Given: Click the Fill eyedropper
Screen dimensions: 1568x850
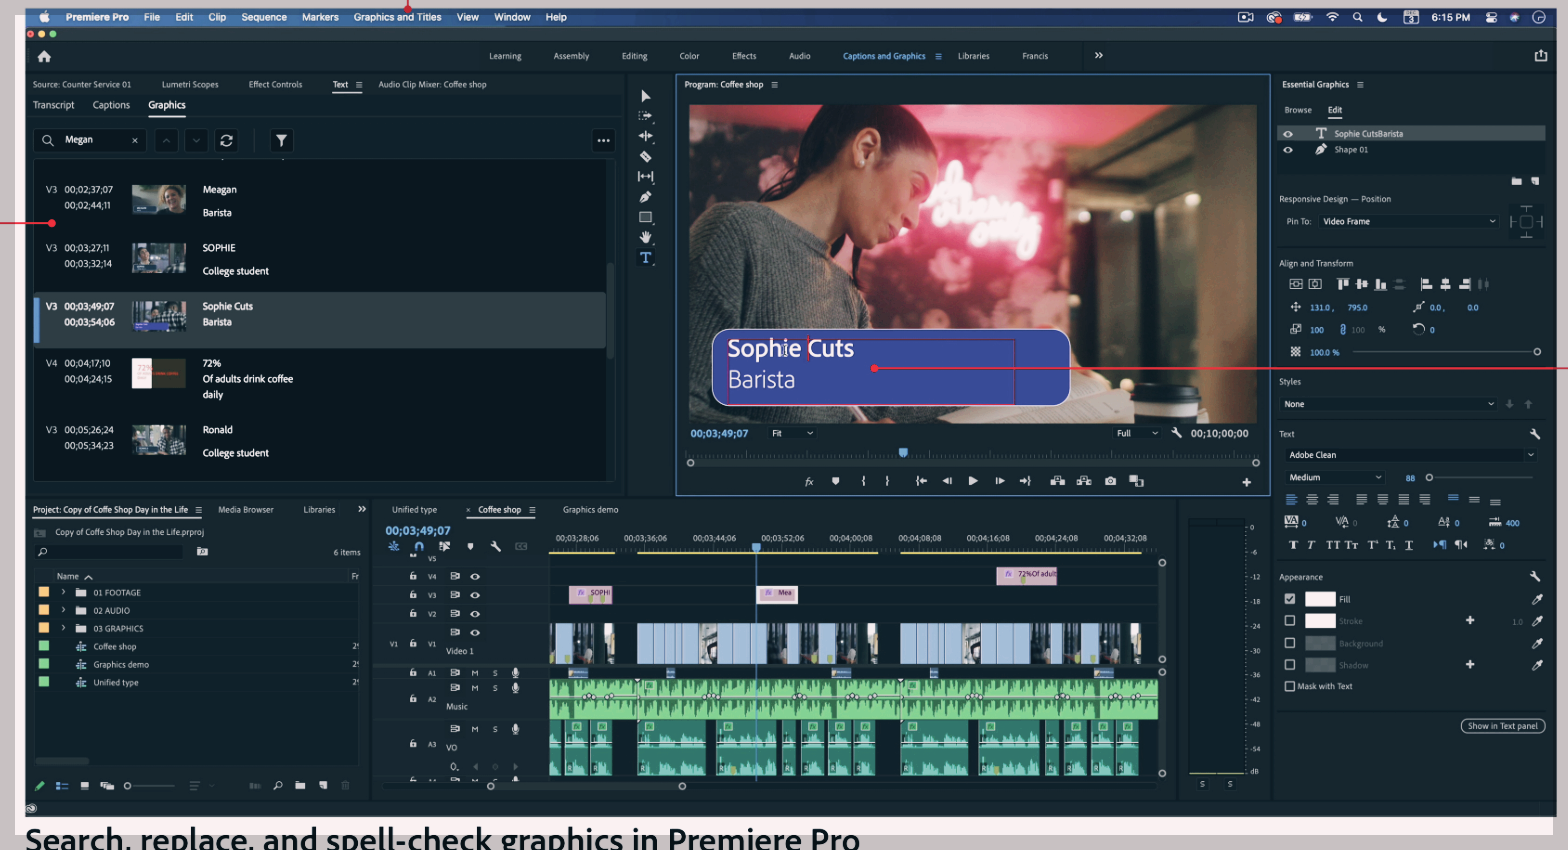Looking at the screenshot, I should (1537, 599).
